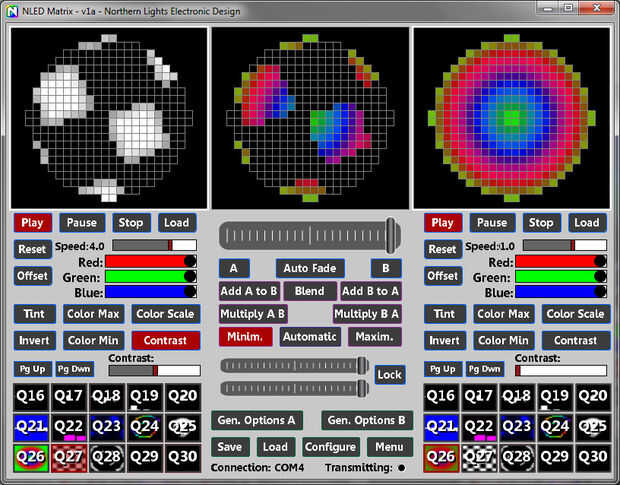Open the Menu button

[390, 447]
